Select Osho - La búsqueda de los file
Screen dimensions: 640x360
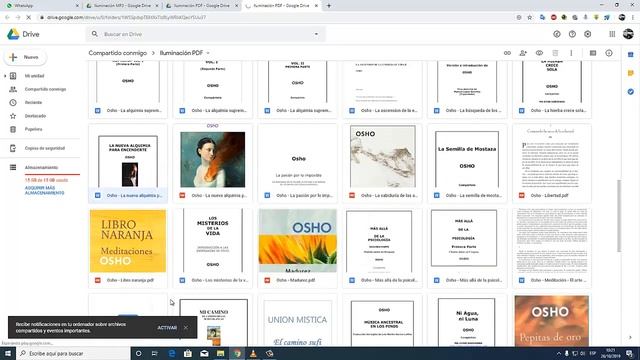(x=467, y=90)
